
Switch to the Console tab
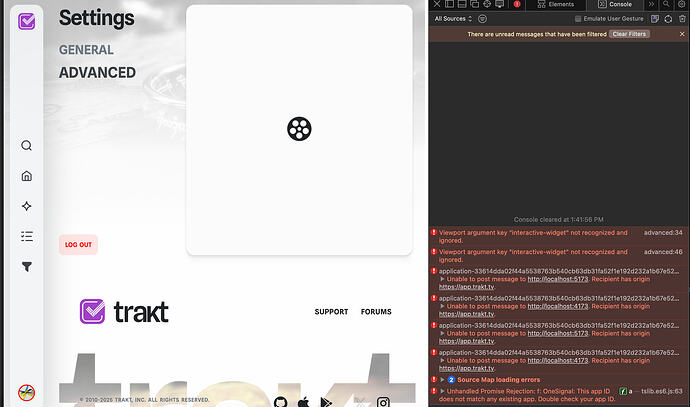(615, 4)
